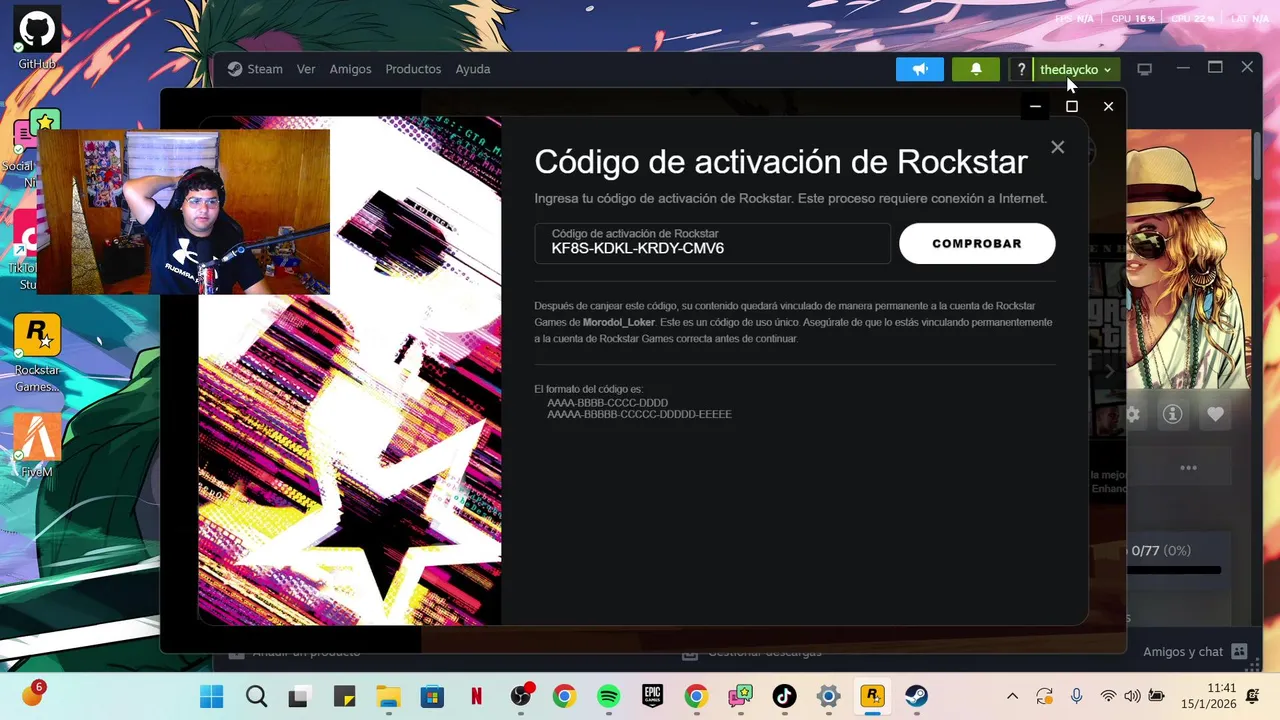Open the GitHub desktop shortcut
Viewport: 1280px width, 720px height.
[37, 36]
